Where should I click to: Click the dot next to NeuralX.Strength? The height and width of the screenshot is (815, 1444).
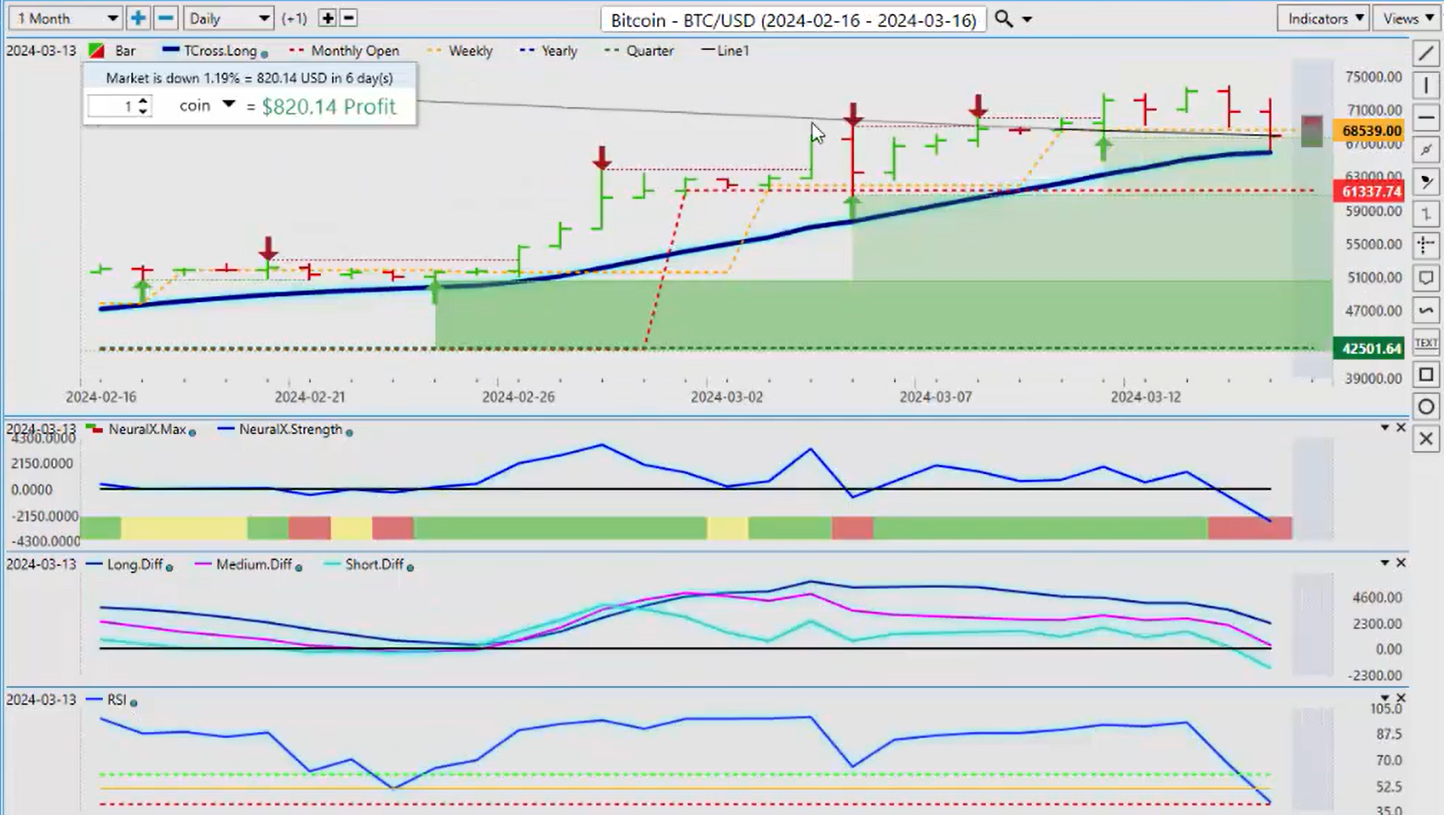point(349,432)
